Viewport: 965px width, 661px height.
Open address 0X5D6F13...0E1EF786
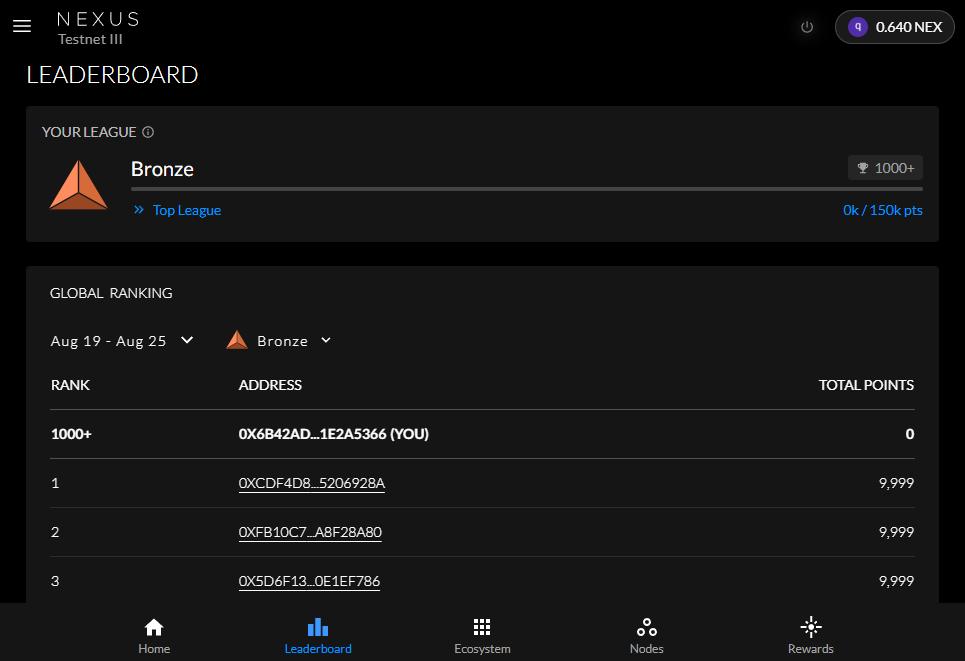click(309, 581)
